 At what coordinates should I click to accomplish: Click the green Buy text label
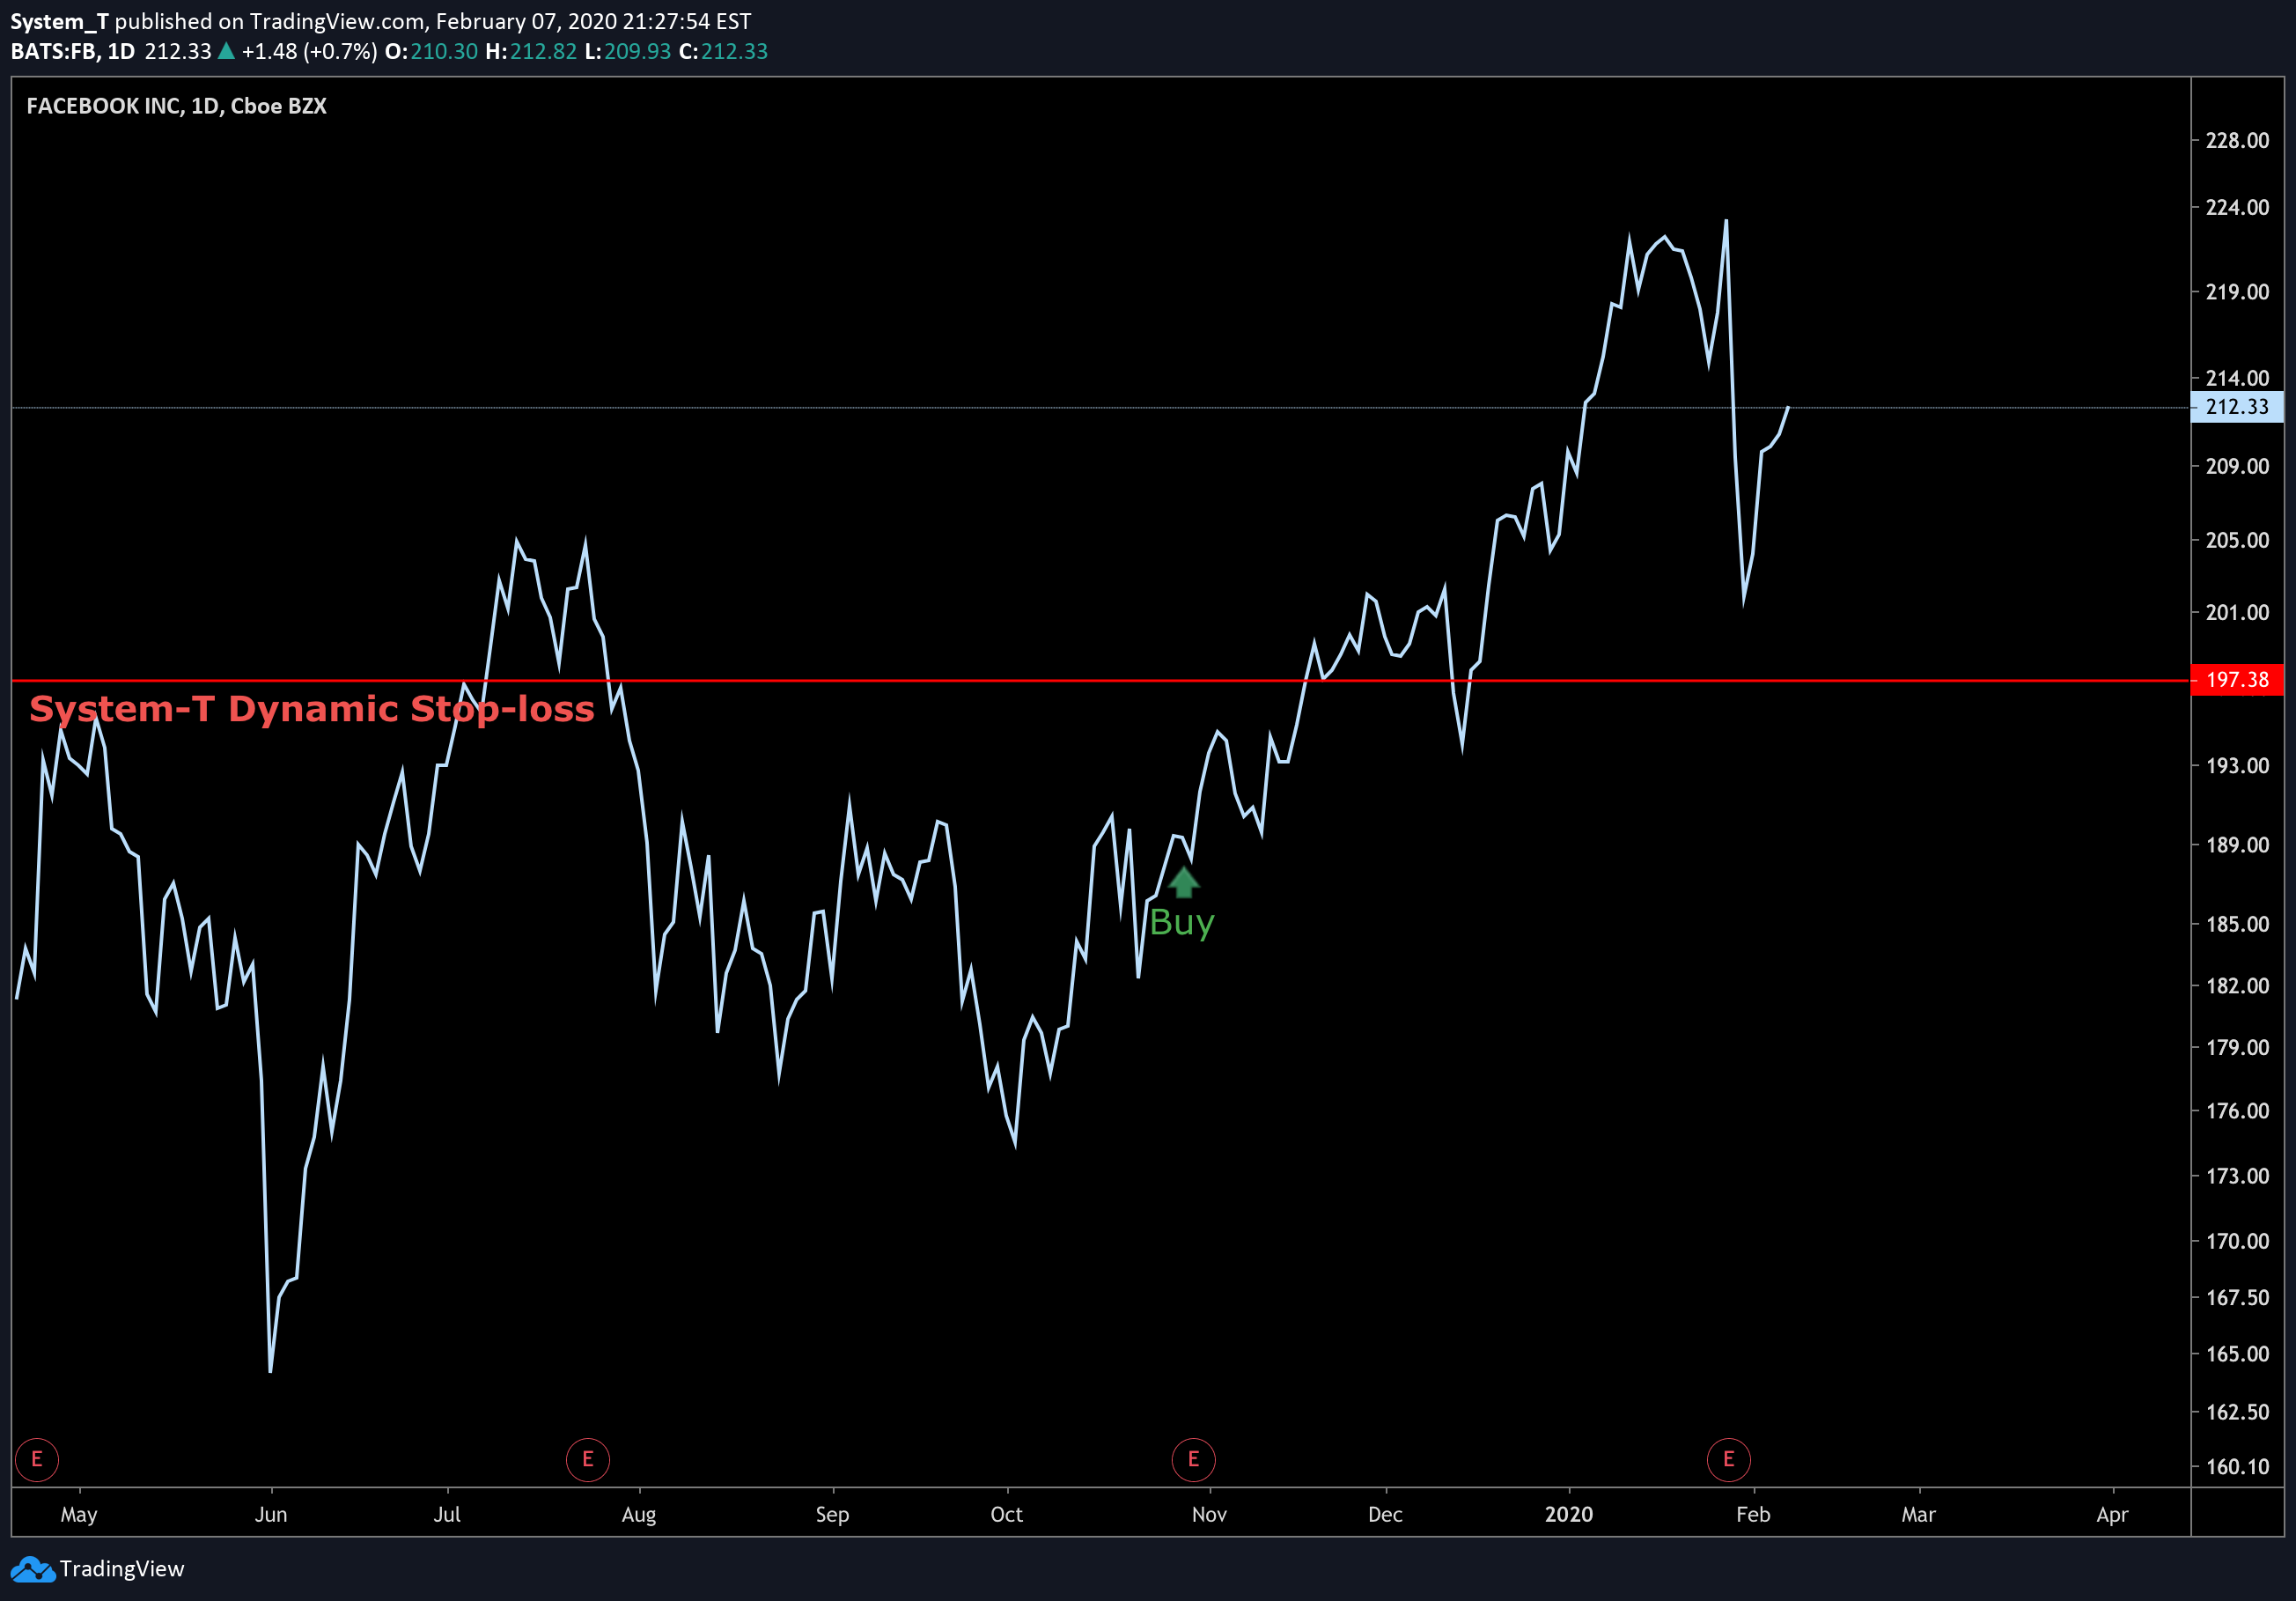[x=1182, y=922]
